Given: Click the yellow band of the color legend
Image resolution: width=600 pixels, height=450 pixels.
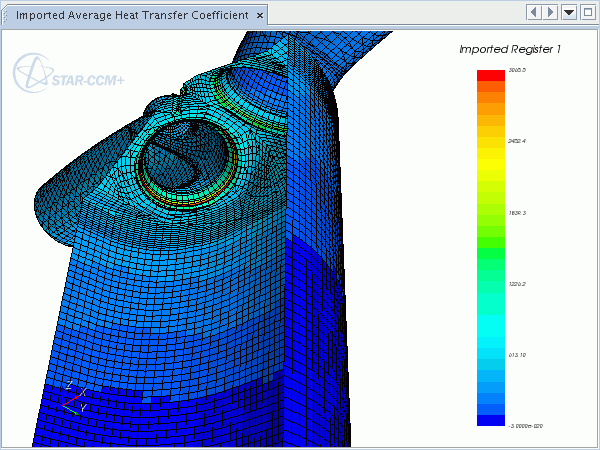Looking at the screenshot, I should (x=490, y=170).
